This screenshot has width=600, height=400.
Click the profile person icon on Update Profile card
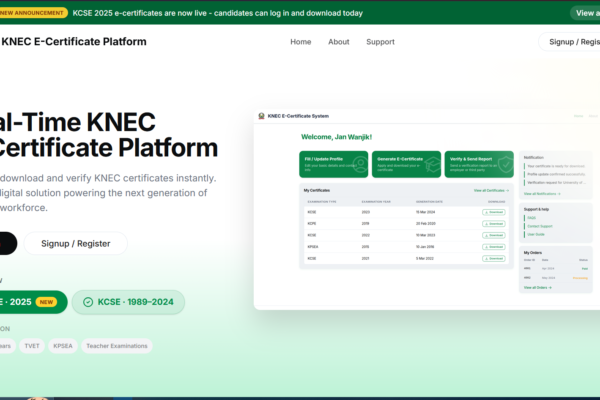coord(360,164)
